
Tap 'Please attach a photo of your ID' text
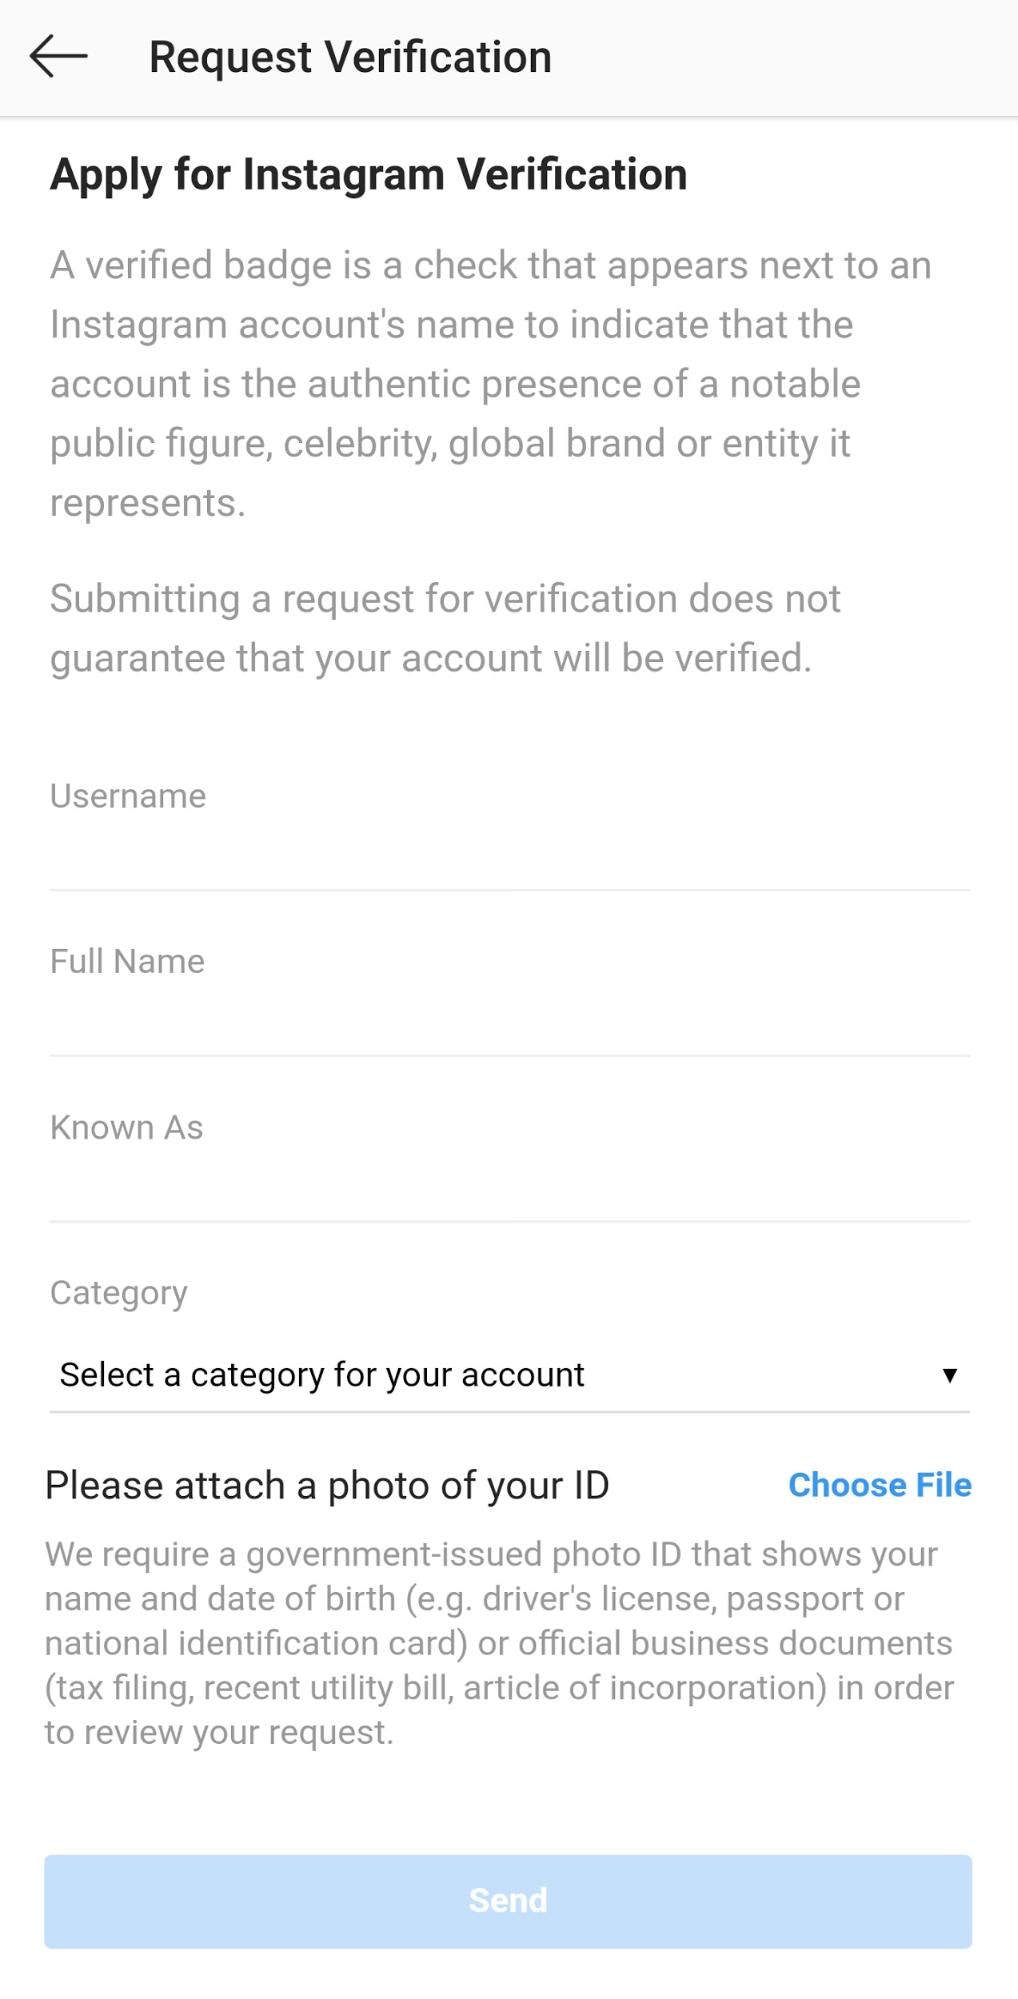tap(327, 1485)
